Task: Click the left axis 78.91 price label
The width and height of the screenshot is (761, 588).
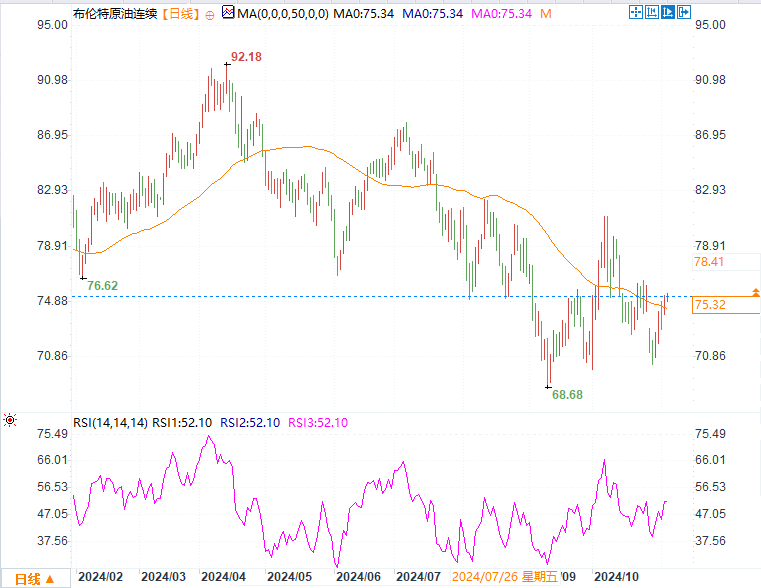Action: [x=52, y=245]
